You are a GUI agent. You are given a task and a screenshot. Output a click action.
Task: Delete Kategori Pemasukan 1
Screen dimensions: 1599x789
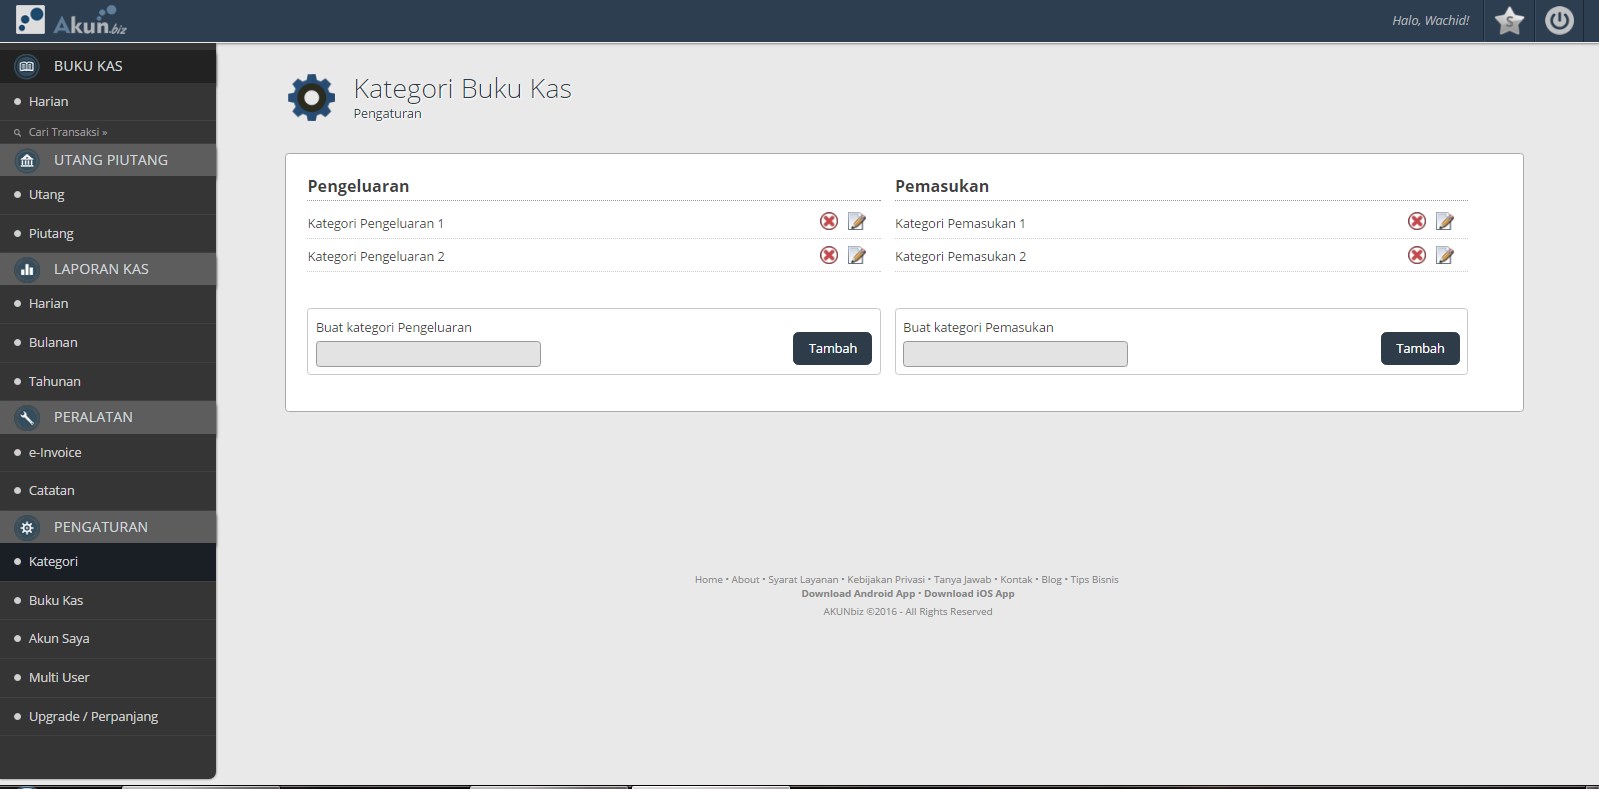[1417, 222]
